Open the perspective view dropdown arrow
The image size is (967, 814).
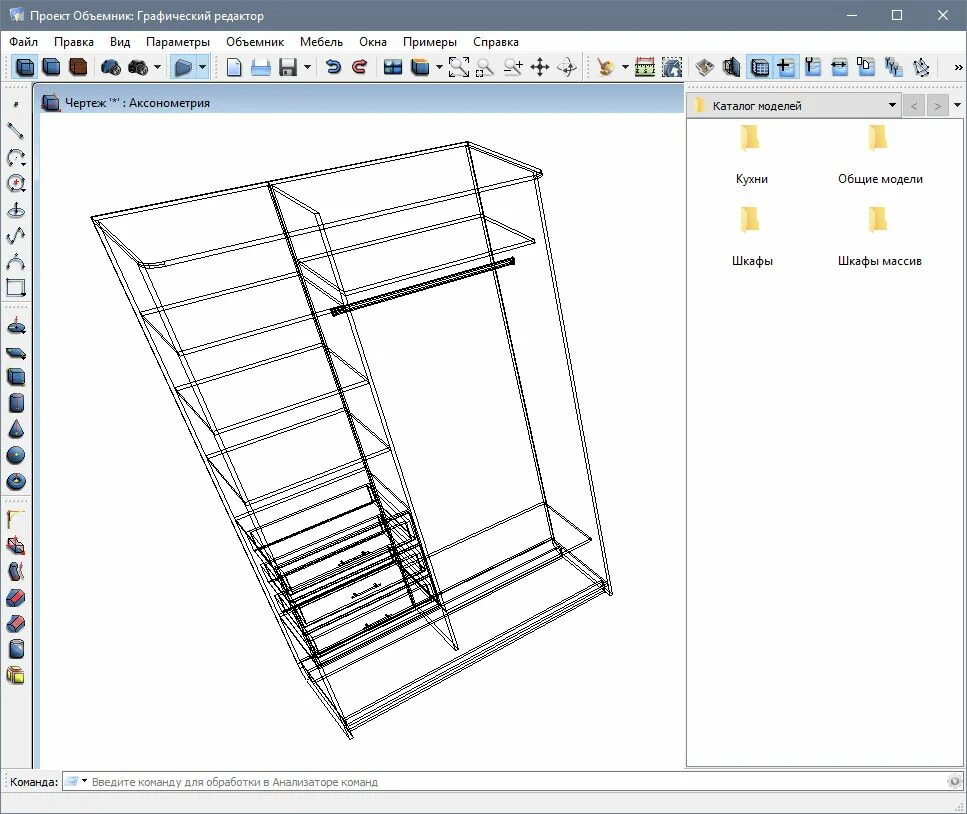point(202,67)
